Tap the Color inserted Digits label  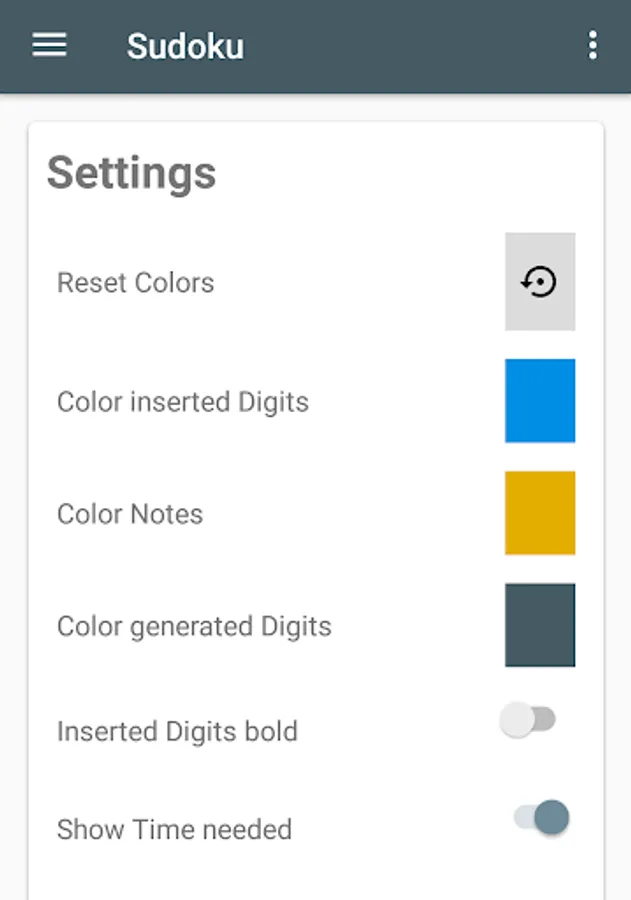click(x=182, y=402)
